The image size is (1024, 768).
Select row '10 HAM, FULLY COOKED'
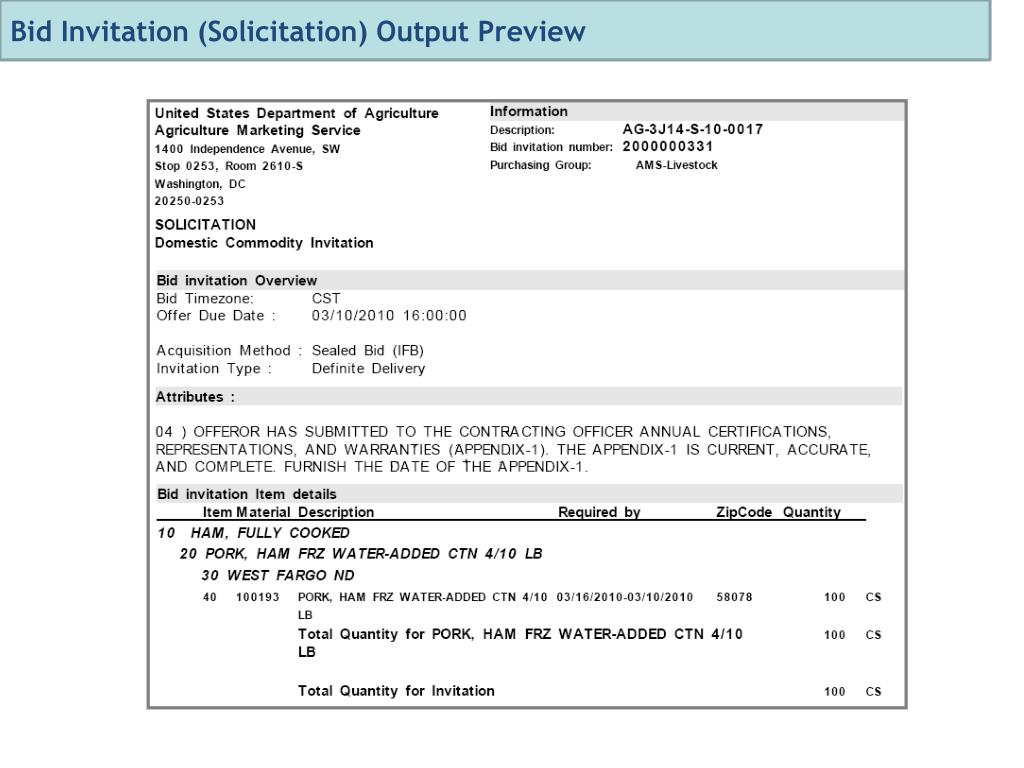click(253, 533)
